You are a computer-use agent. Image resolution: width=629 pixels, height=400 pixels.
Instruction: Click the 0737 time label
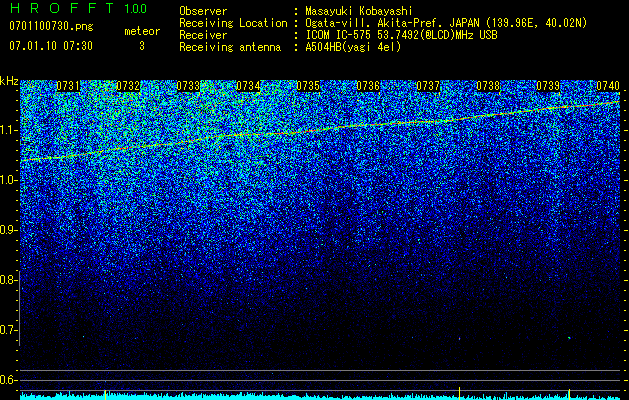pyautogui.click(x=428, y=86)
